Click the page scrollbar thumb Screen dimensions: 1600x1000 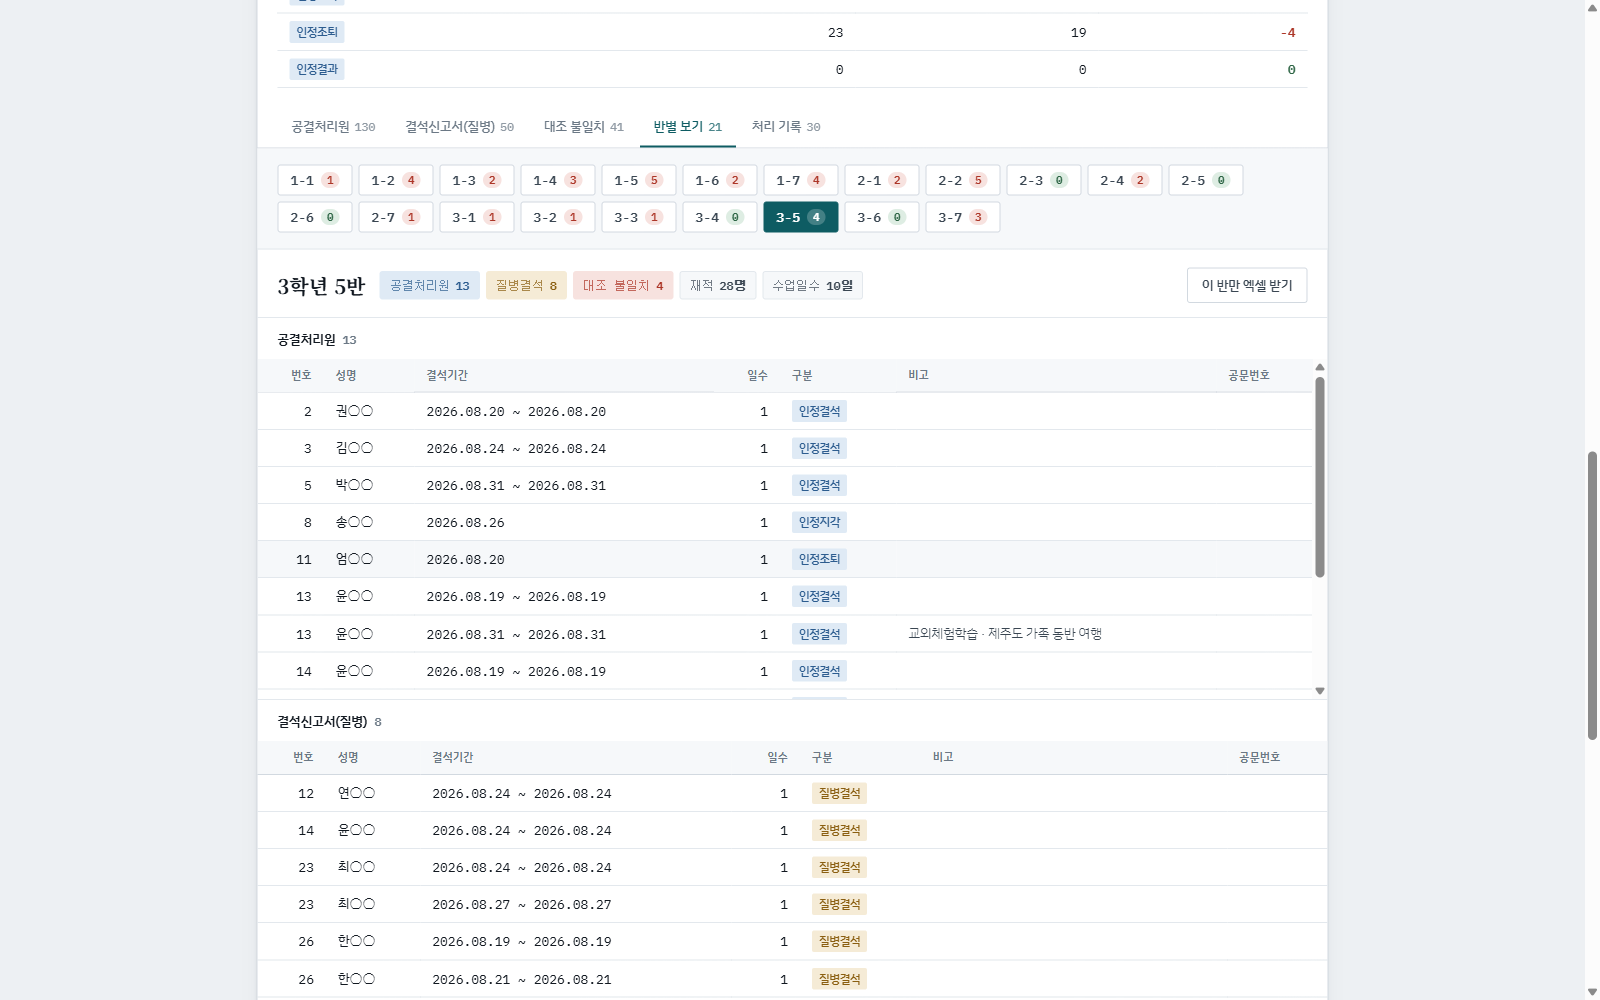pyautogui.click(x=1592, y=595)
